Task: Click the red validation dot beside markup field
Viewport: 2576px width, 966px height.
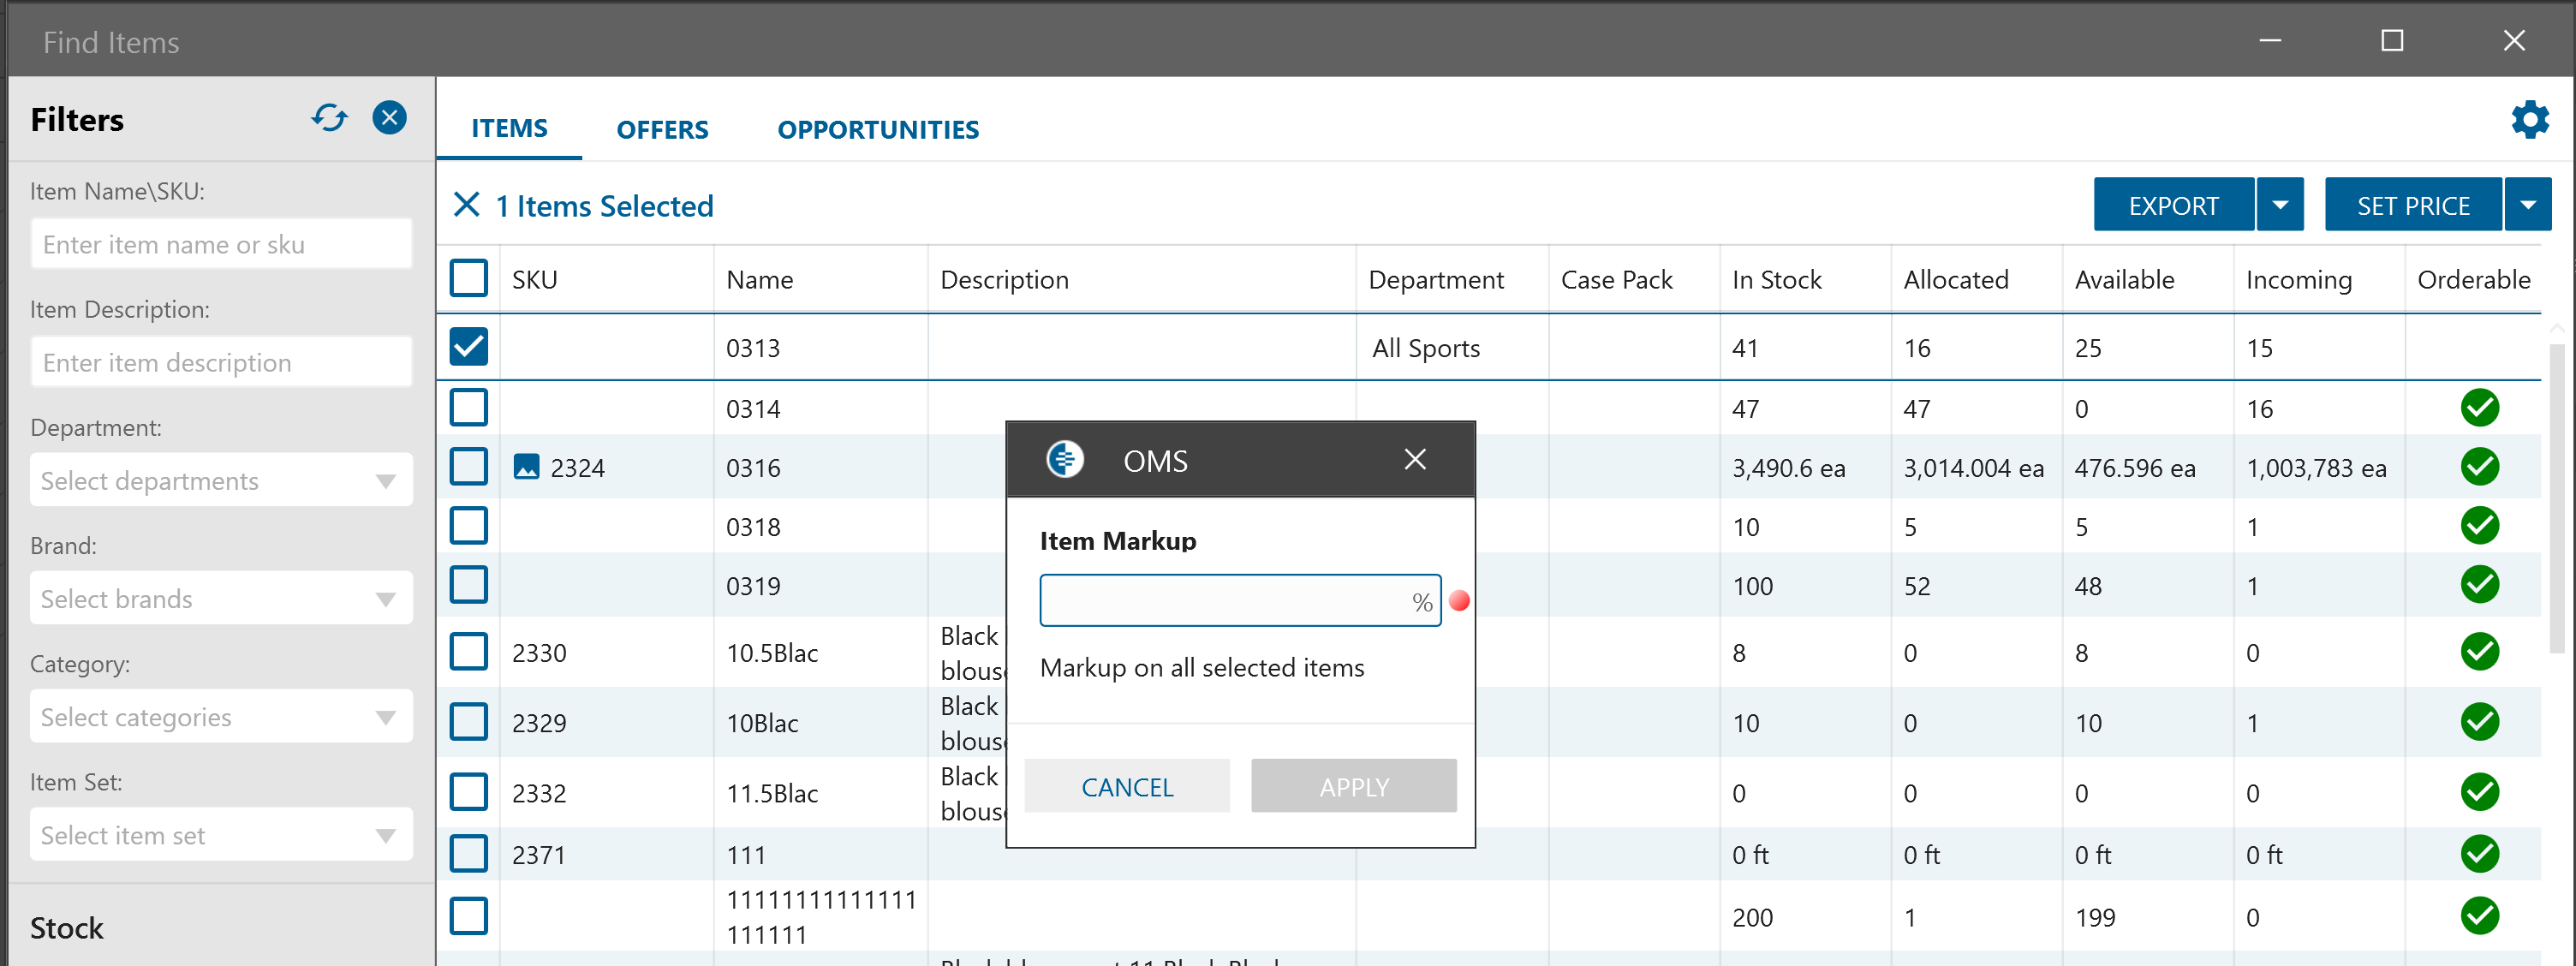Action: pos(1459,601)
